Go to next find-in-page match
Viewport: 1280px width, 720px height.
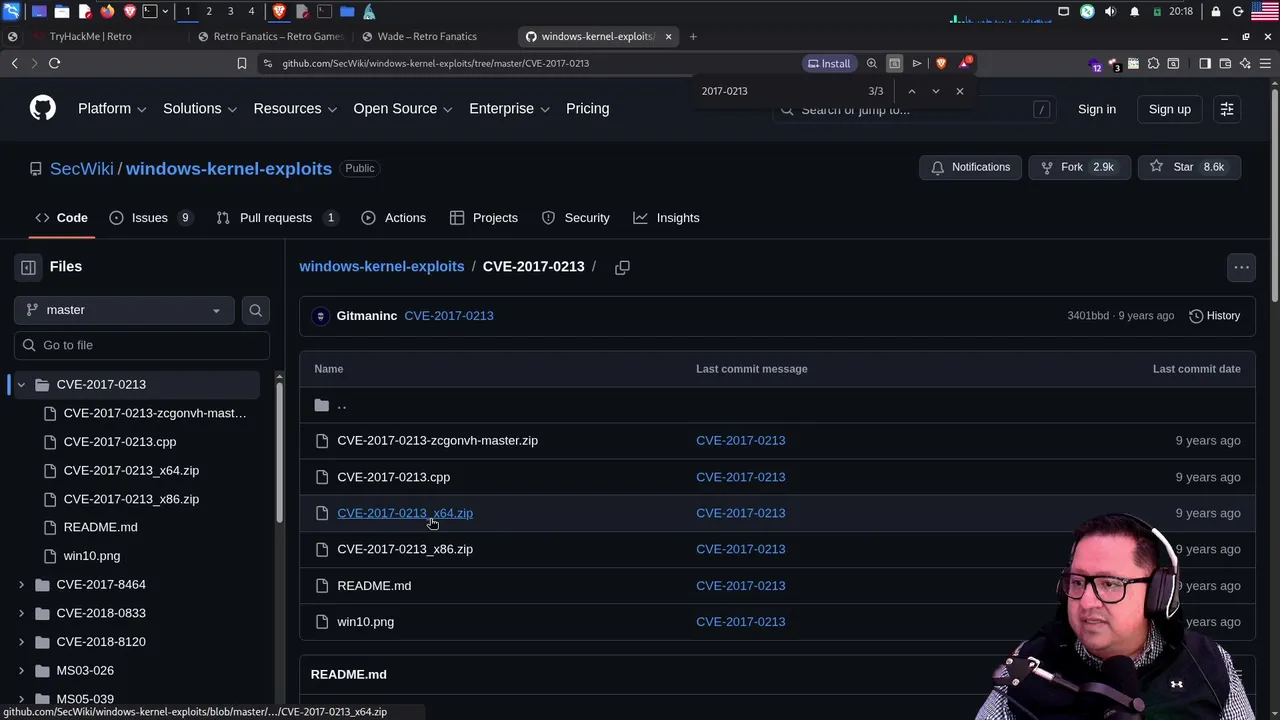tap(935, 91)
